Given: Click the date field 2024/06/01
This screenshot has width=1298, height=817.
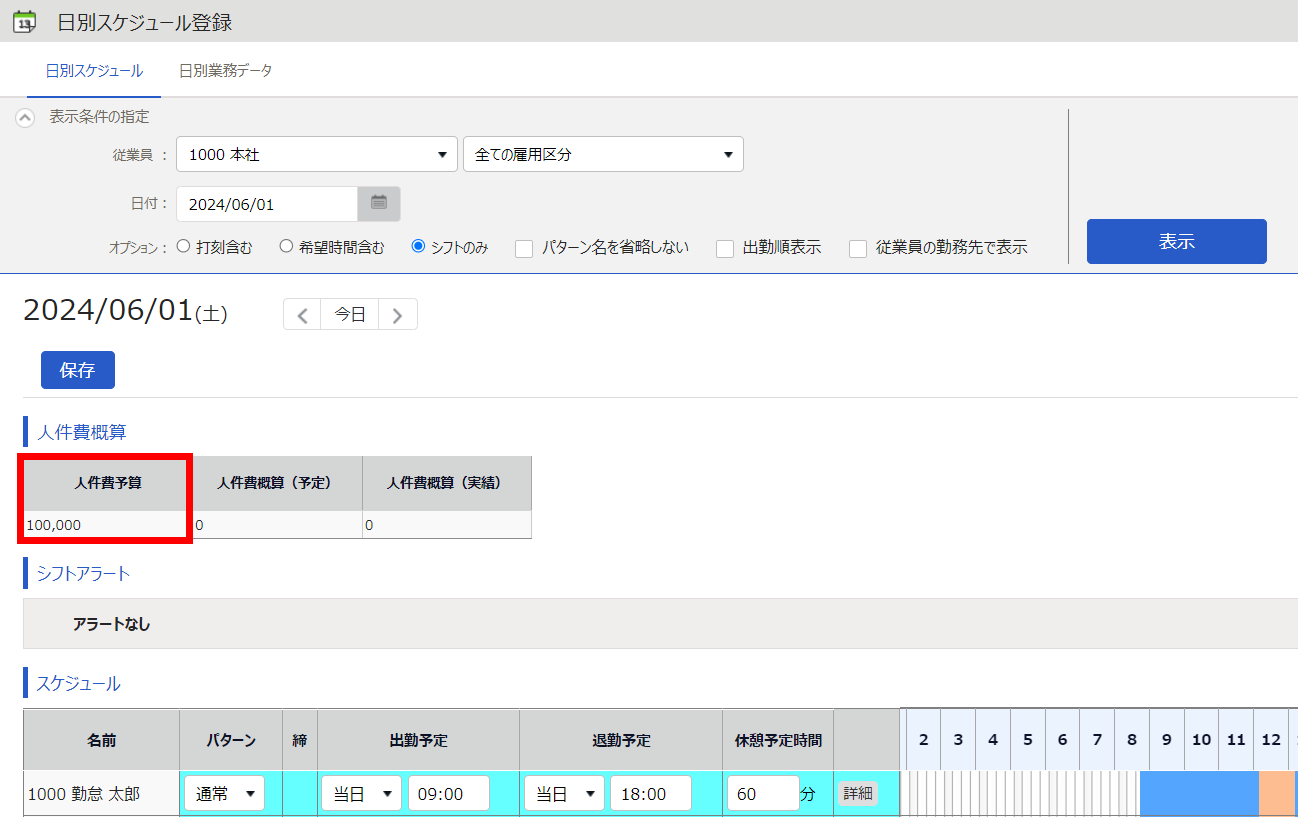Looking at the screenshot, I should pyautogui.click(x=267, y=204).
